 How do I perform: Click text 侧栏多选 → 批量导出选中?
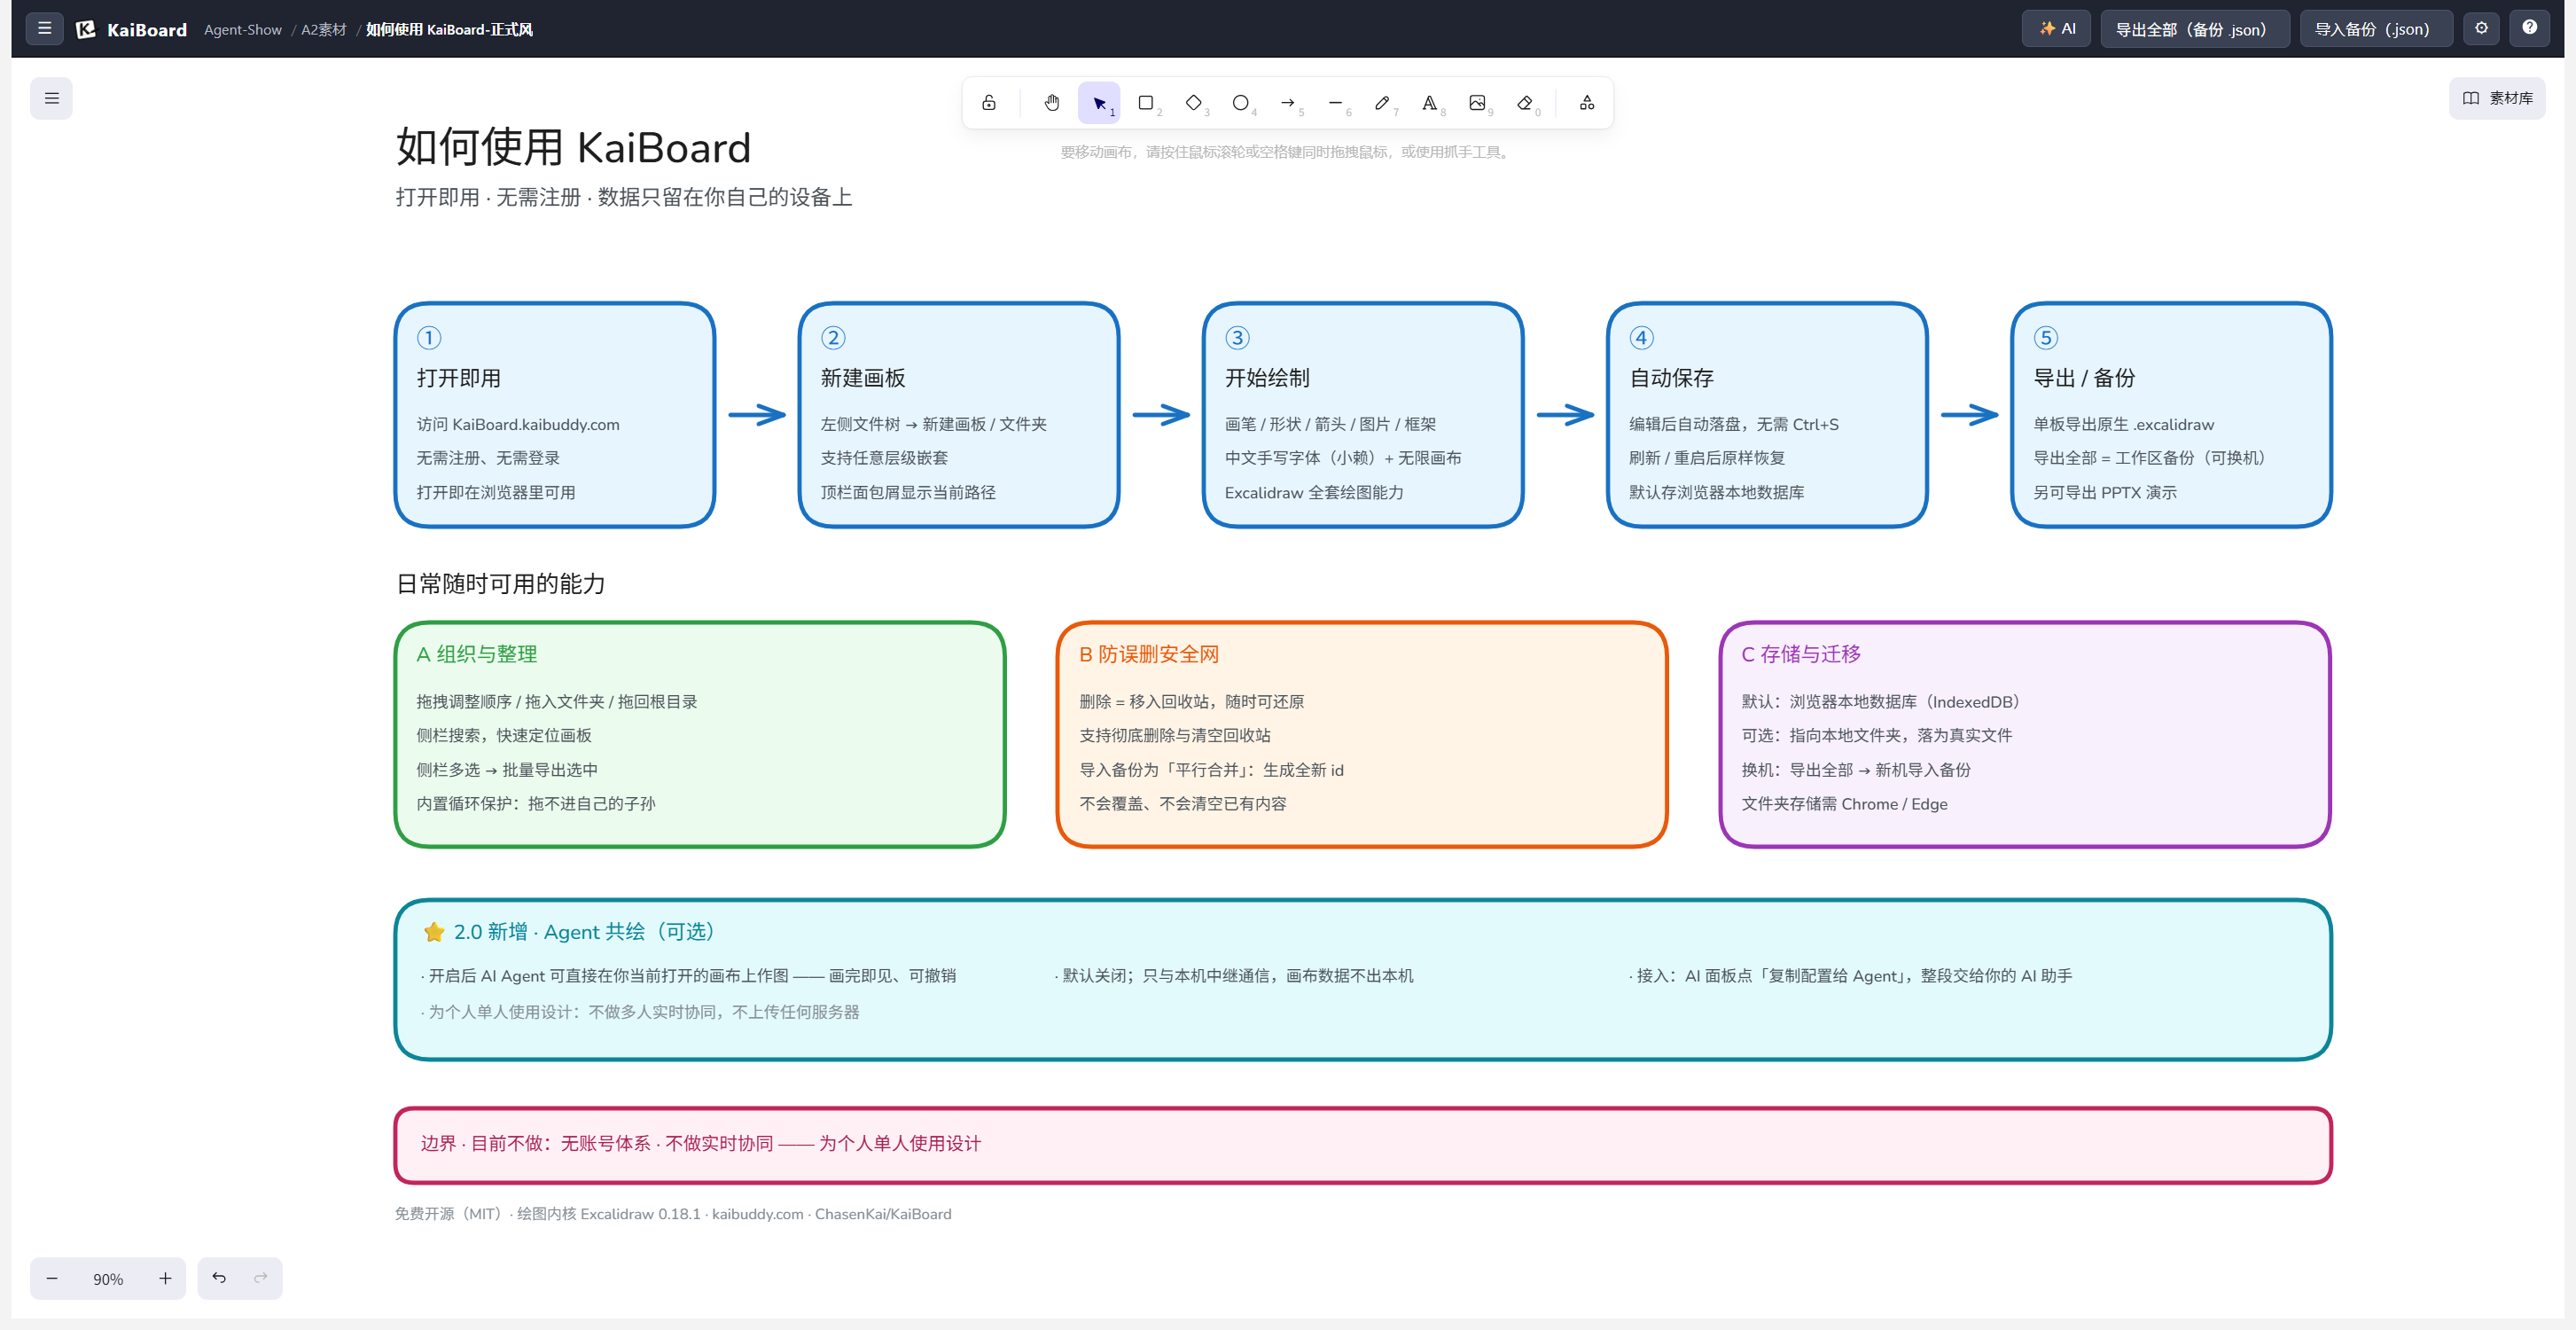click(x=507, y=770)
